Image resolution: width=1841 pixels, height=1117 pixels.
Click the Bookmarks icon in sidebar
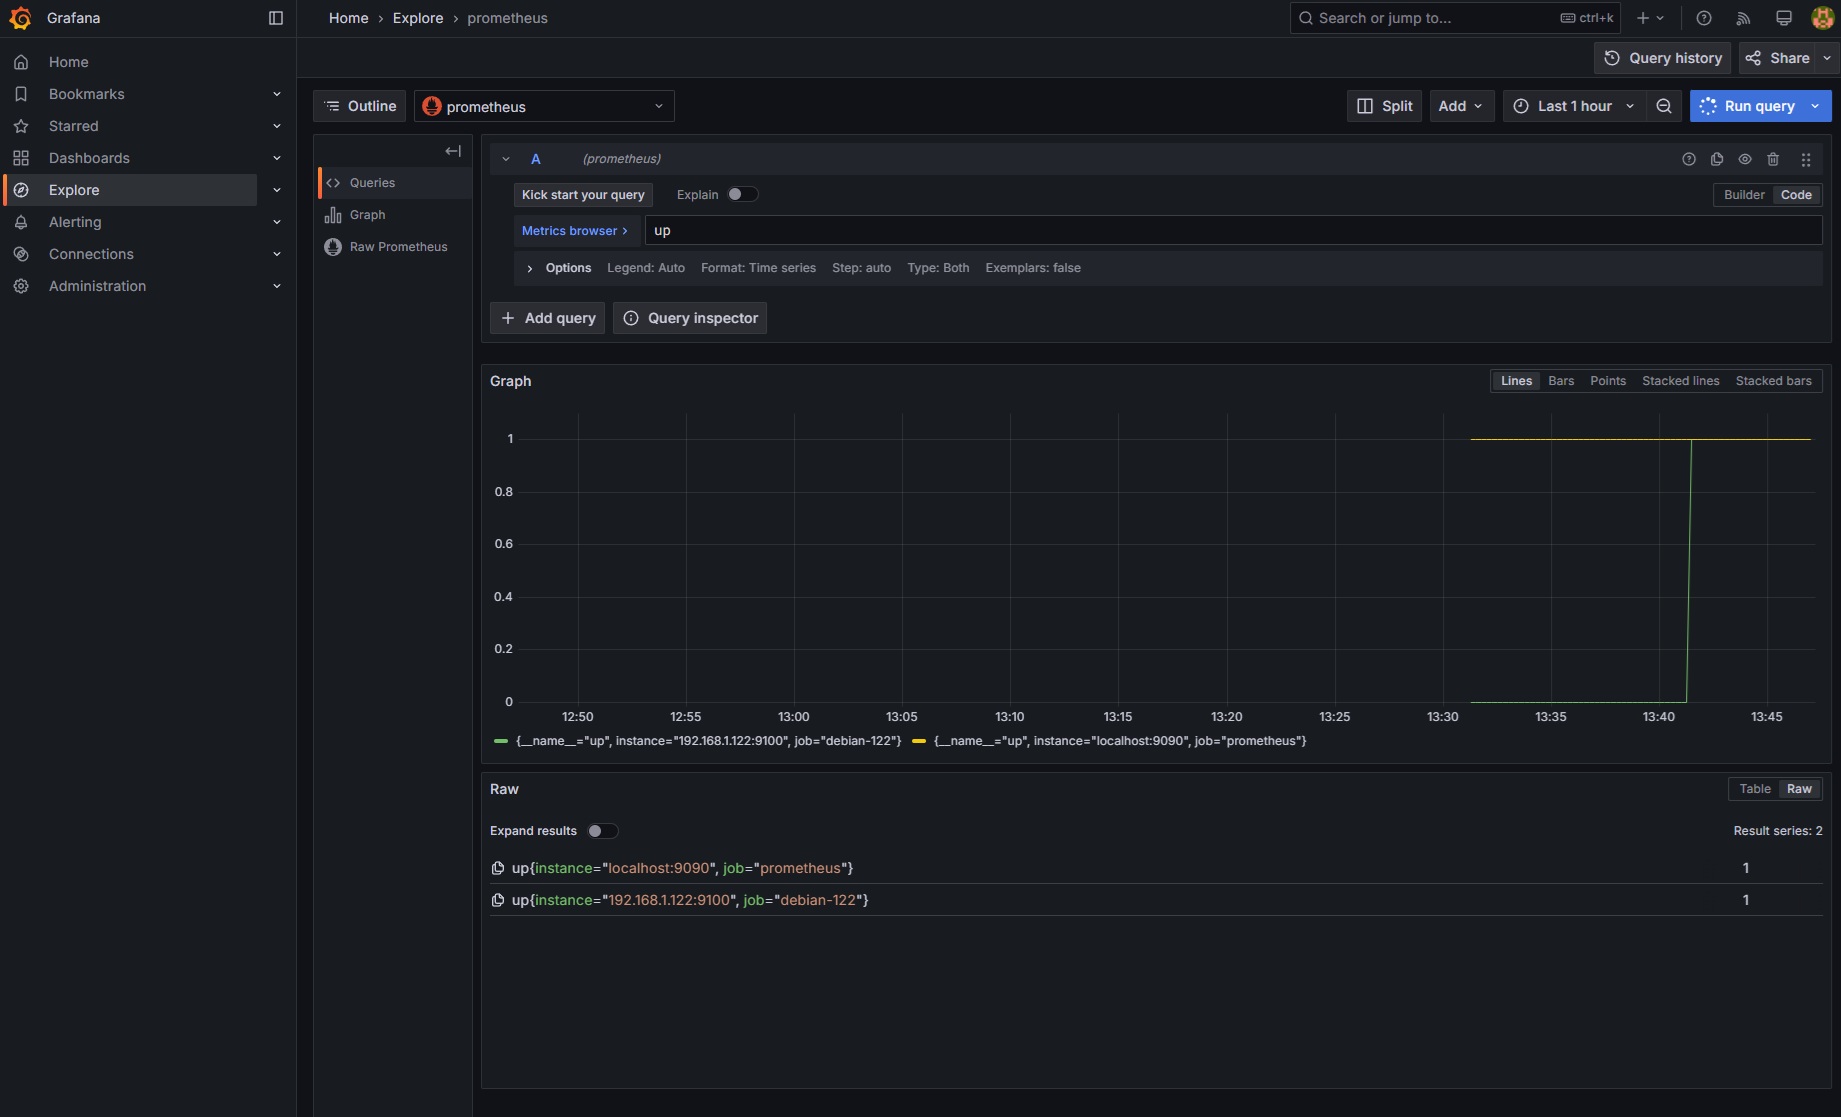pyautogui.click(x=21, y=94)
